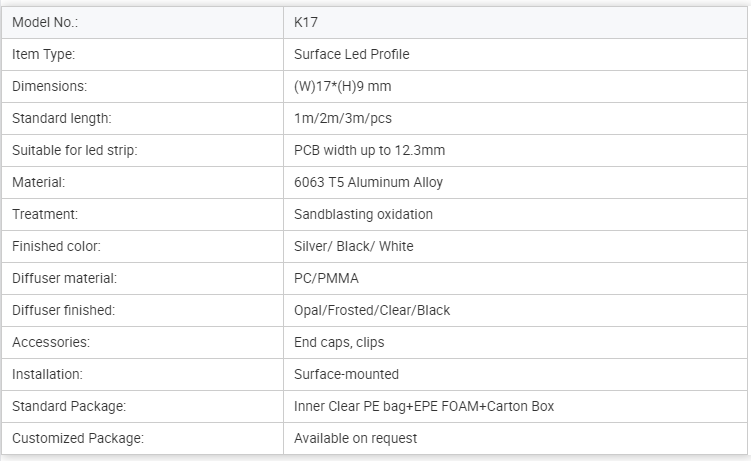Click the Surface Led Profile text
Image resolution: width=751 pixels, height=461 pixels.
(x=352, y=55)
